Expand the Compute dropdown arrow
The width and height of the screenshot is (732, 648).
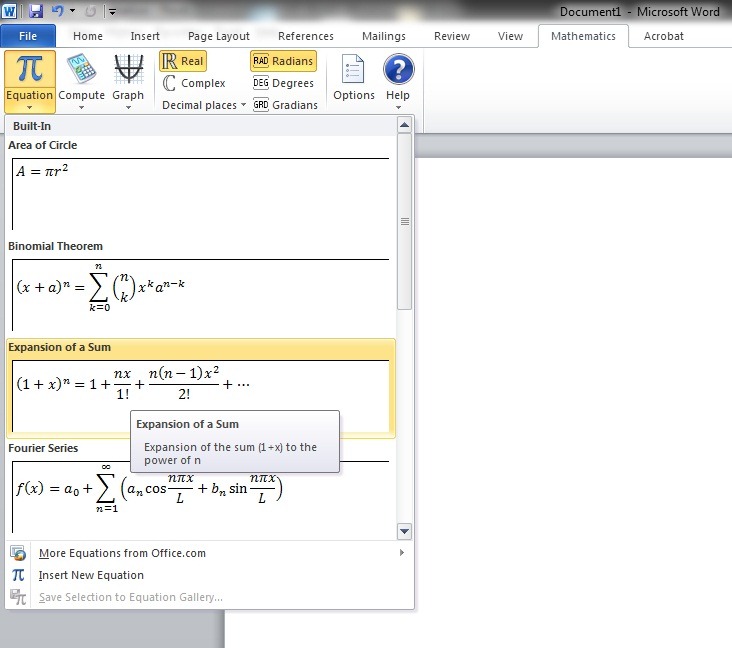[81, 107]
